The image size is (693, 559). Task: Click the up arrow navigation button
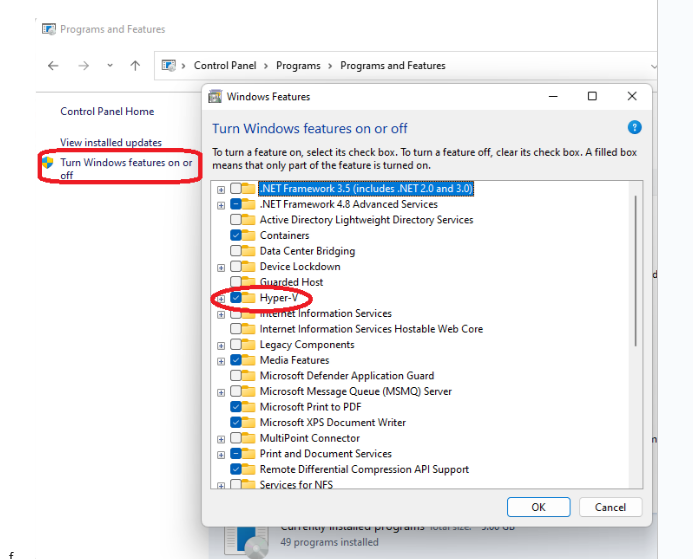point(135,66)
